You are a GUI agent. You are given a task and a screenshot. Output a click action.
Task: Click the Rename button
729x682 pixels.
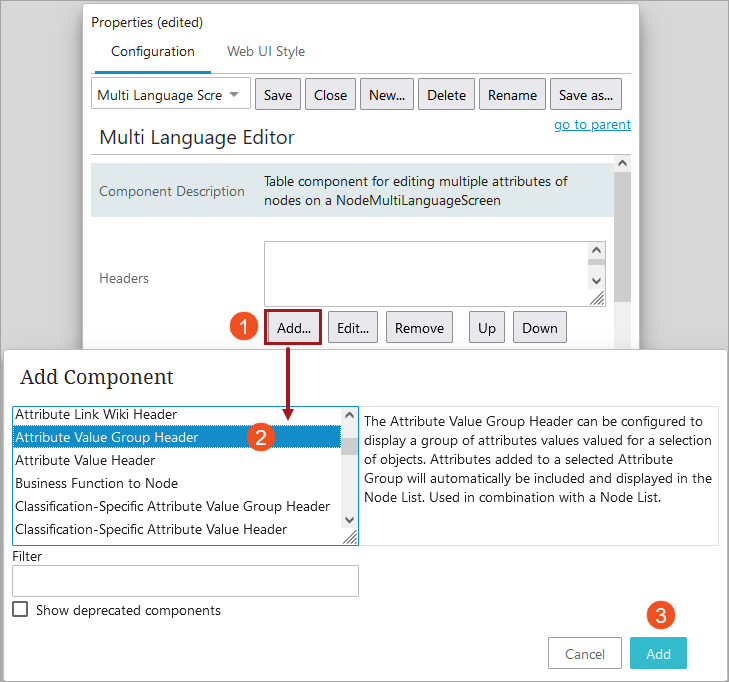[x=512, y=95]
